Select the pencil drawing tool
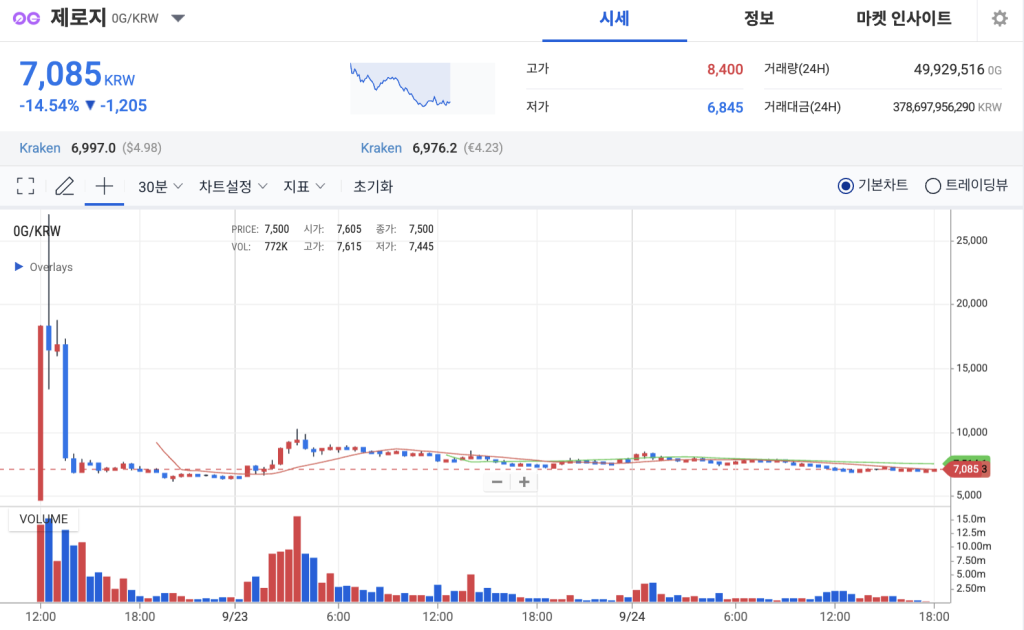This screenshot has width=1024, height=630. point(64,185)
